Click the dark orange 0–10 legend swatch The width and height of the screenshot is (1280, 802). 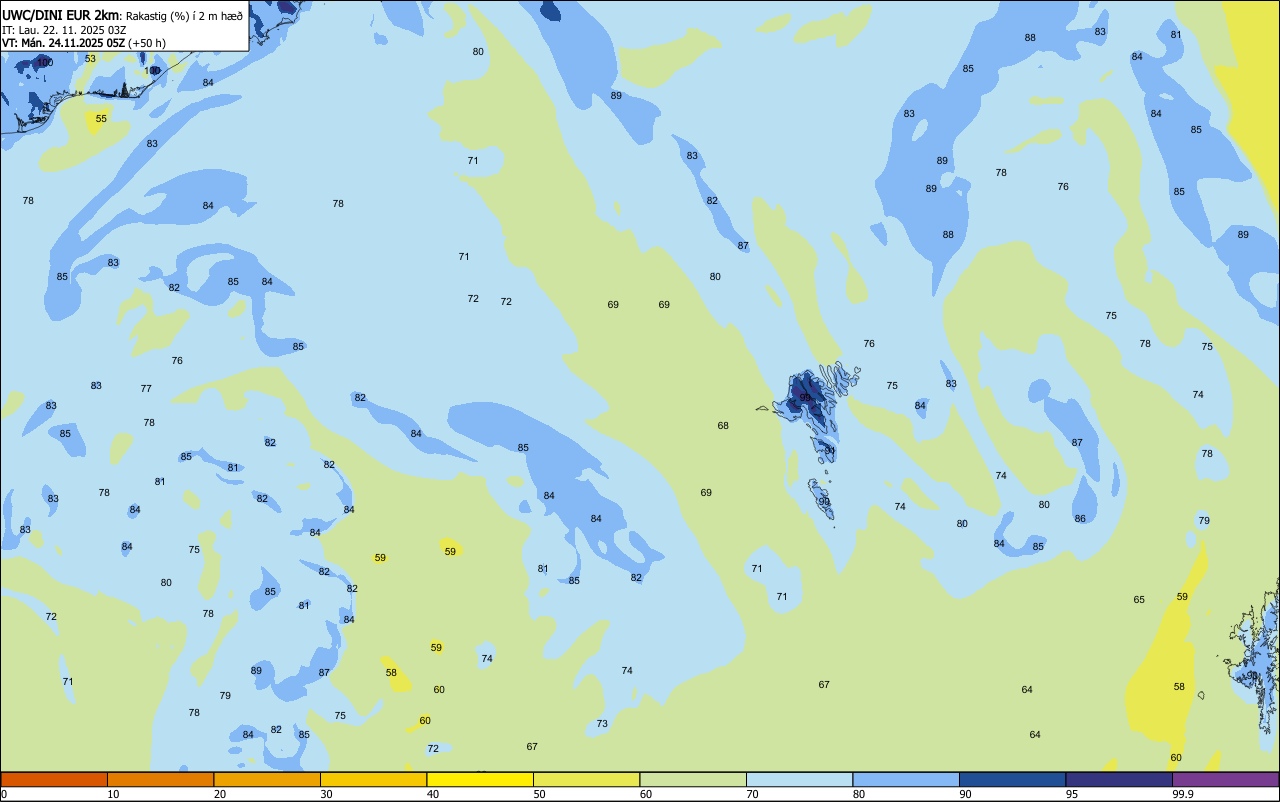coord(54,779)
